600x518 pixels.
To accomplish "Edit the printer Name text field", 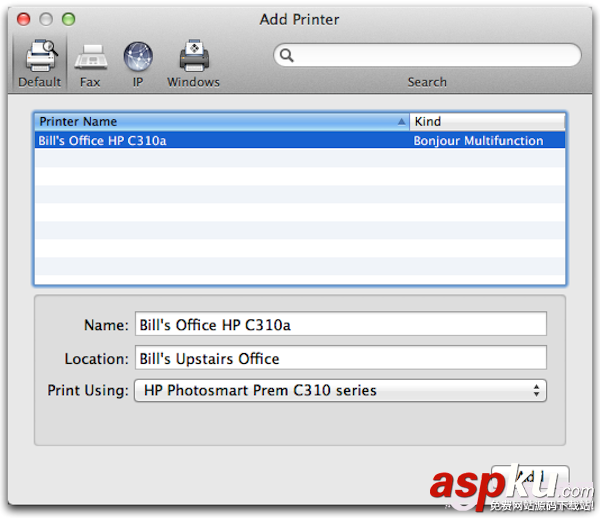I will click(341, 324).
